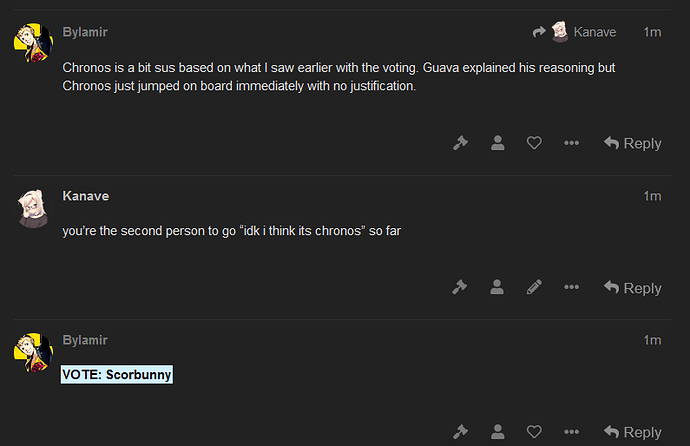Screen dimensions: 690x446
Task: Show more options on the VOTE: Scorbunny post
Action: pyautogui.click(x=571, y=432)
